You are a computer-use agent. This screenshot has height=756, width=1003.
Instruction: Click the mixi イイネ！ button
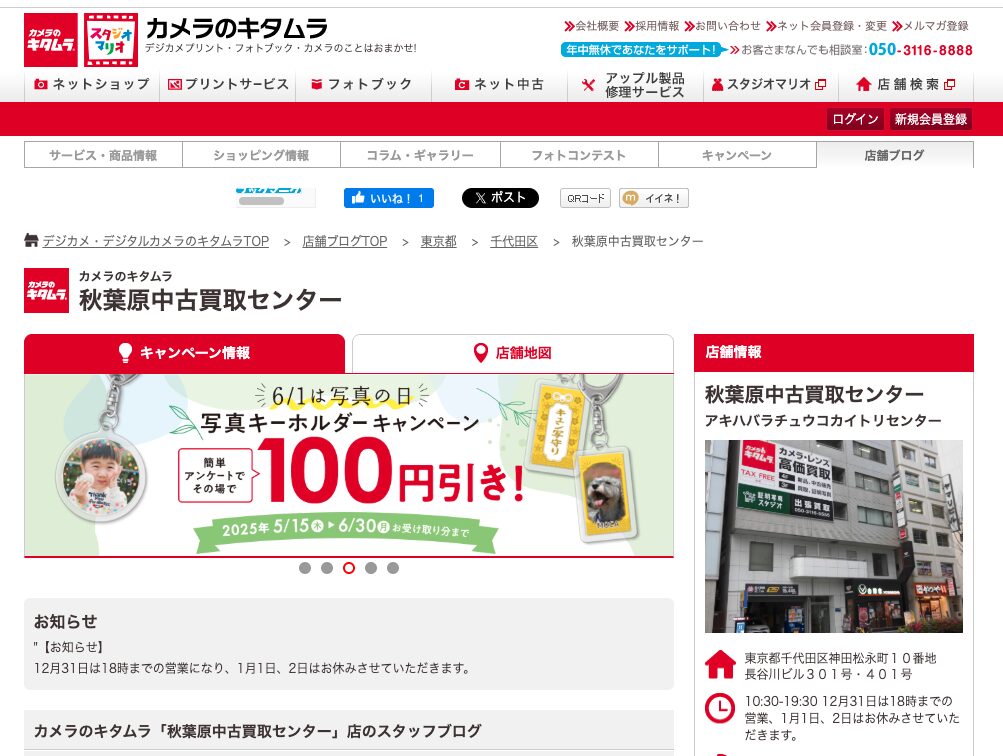(654, 198)
